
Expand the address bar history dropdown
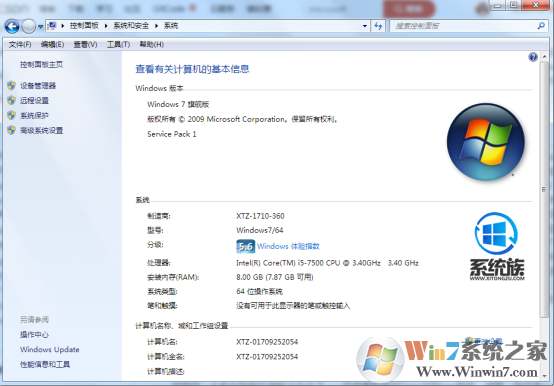tap(365, 26)
